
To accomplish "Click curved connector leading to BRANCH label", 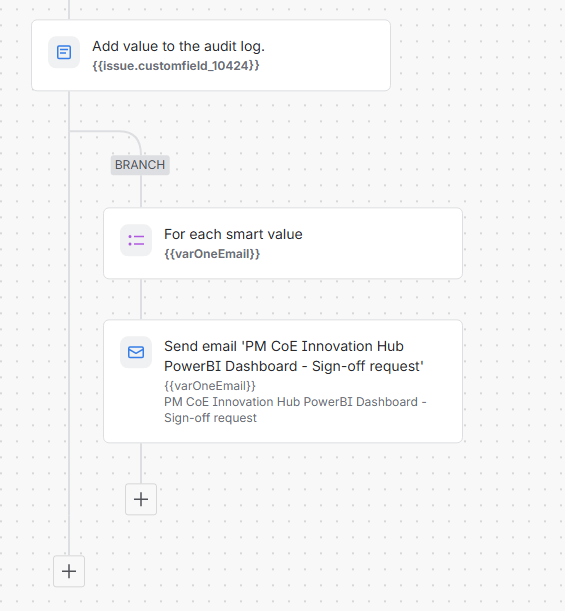I will (x=117, y=134).
